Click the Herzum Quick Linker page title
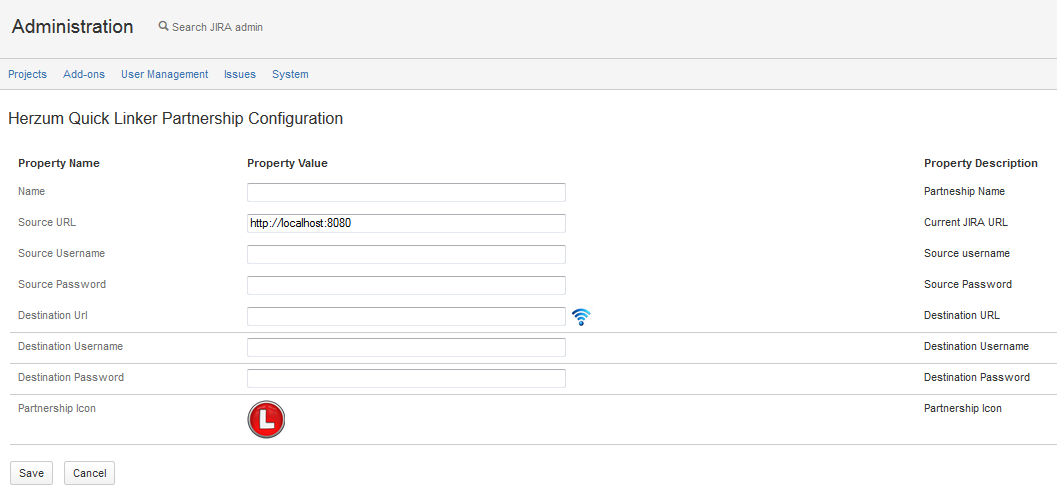 (175, 118)
